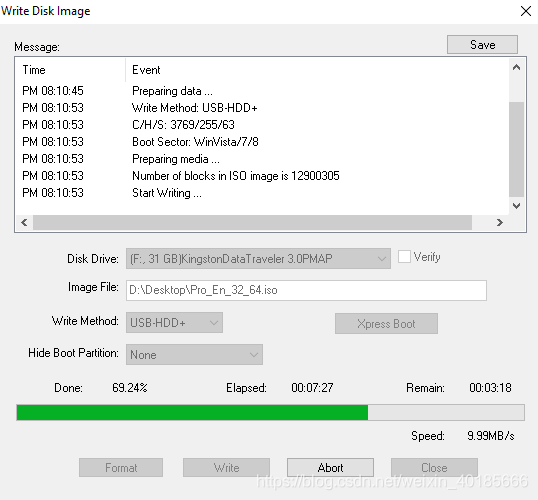
Task: Click the Remain time value 00:03:18
Action: point(490,388)
